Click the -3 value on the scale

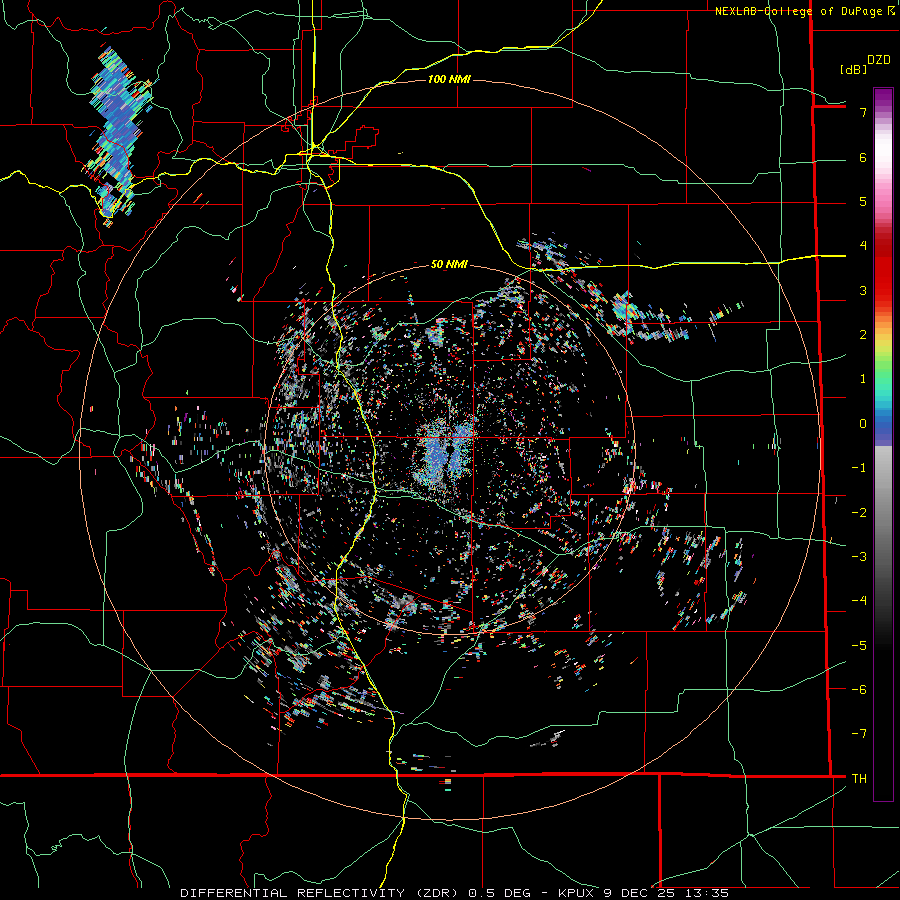click(x=859, y=556)
